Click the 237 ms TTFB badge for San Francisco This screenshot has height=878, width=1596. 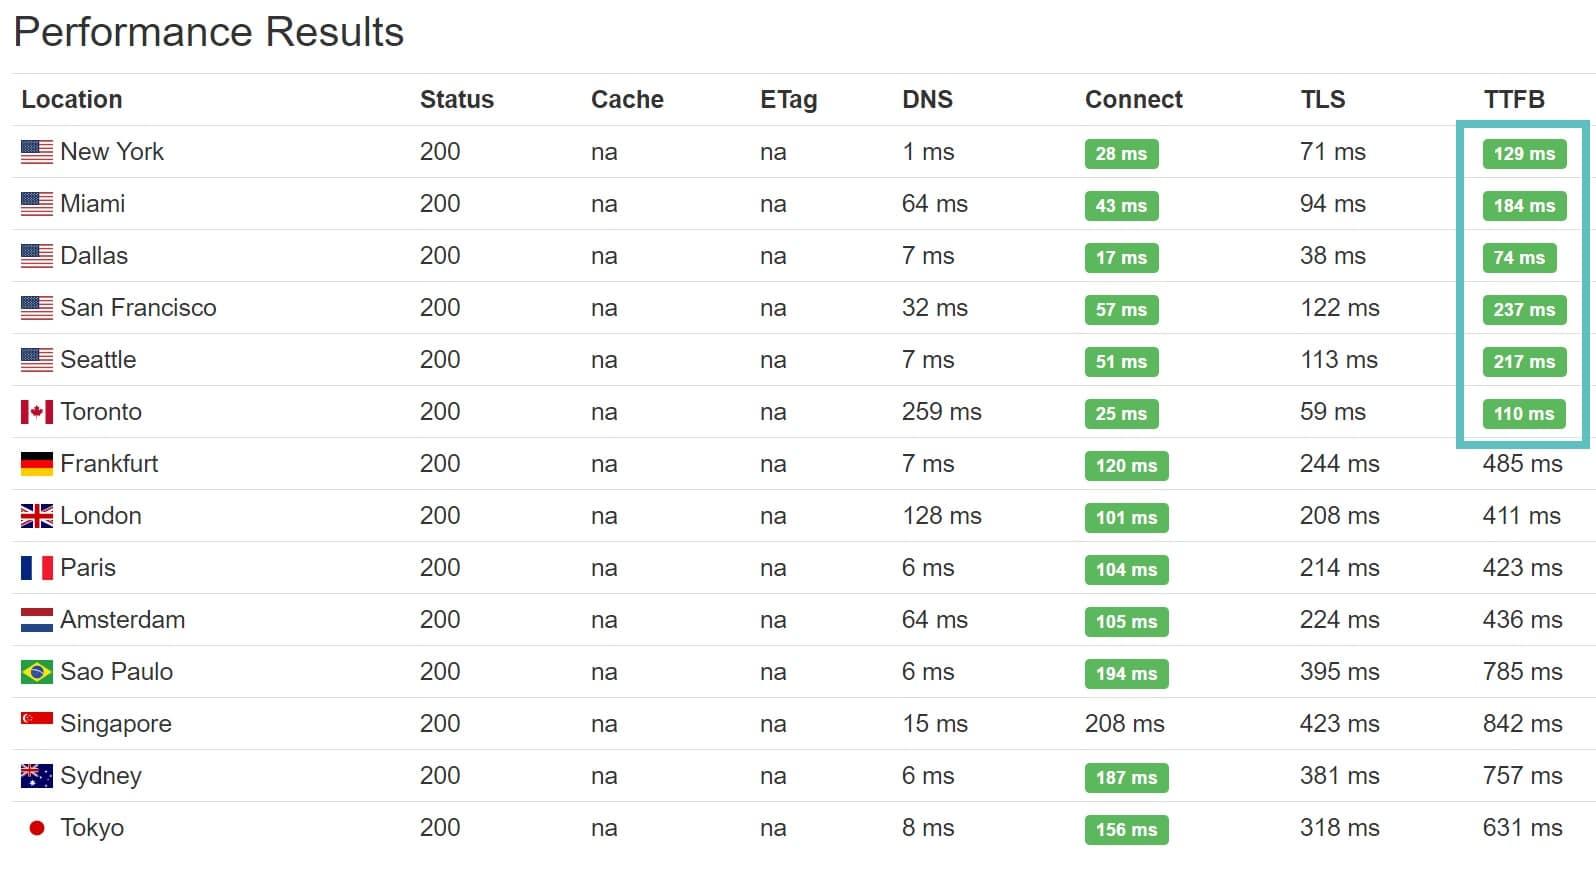[x=1524, y=310]
